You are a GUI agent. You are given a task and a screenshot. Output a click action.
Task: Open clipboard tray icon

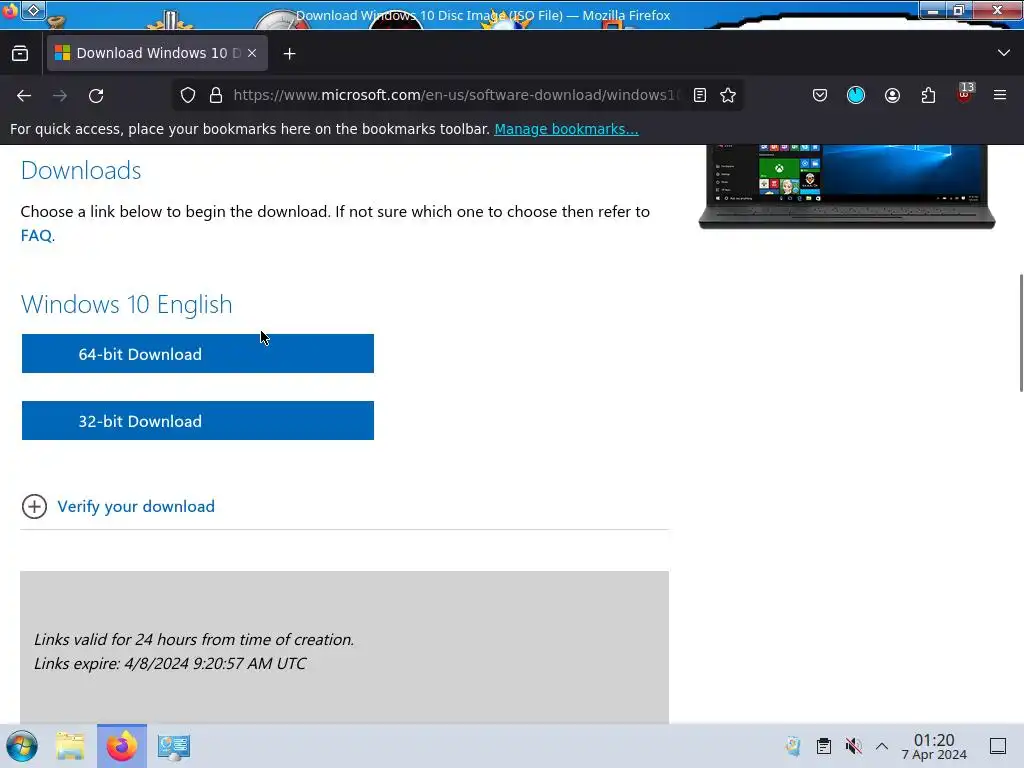coord(824,746)
